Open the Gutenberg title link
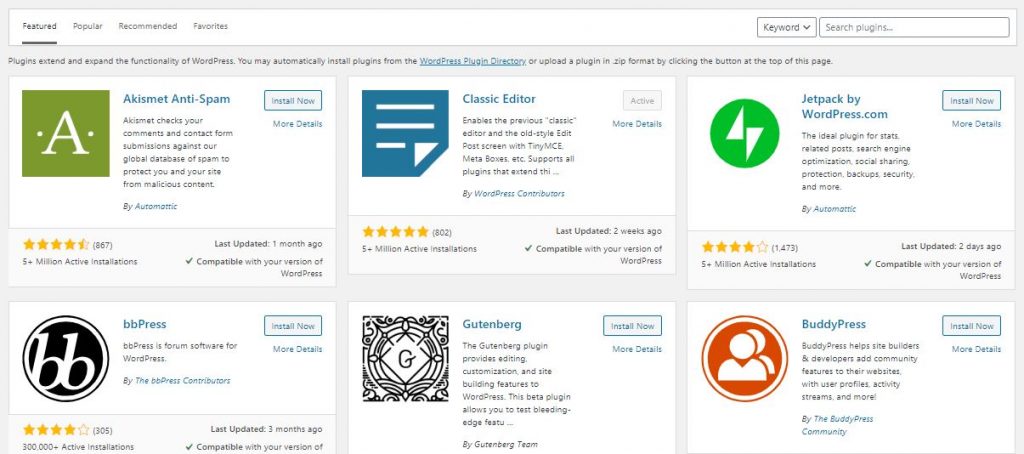The width and height of the screenshot is (1024, 454). pyautogui.click(x=492, y=324)
